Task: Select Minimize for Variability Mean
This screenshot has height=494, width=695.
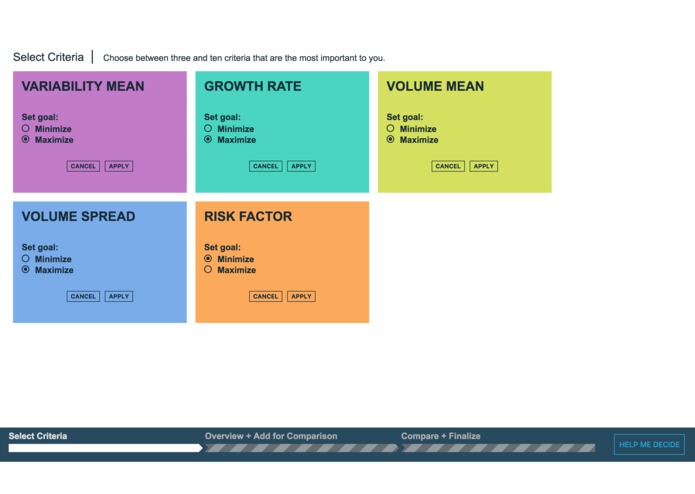Action: (26, 128)
